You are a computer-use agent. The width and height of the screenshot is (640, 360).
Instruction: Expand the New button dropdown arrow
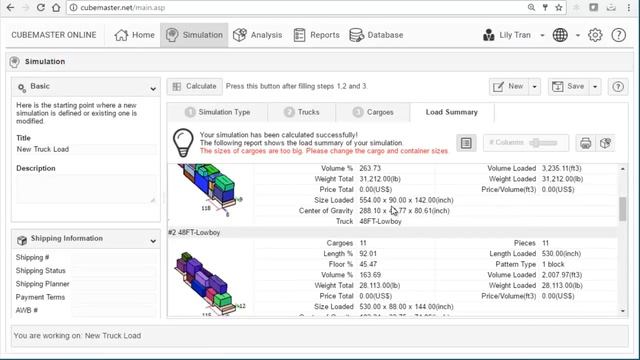coord(535,87)
